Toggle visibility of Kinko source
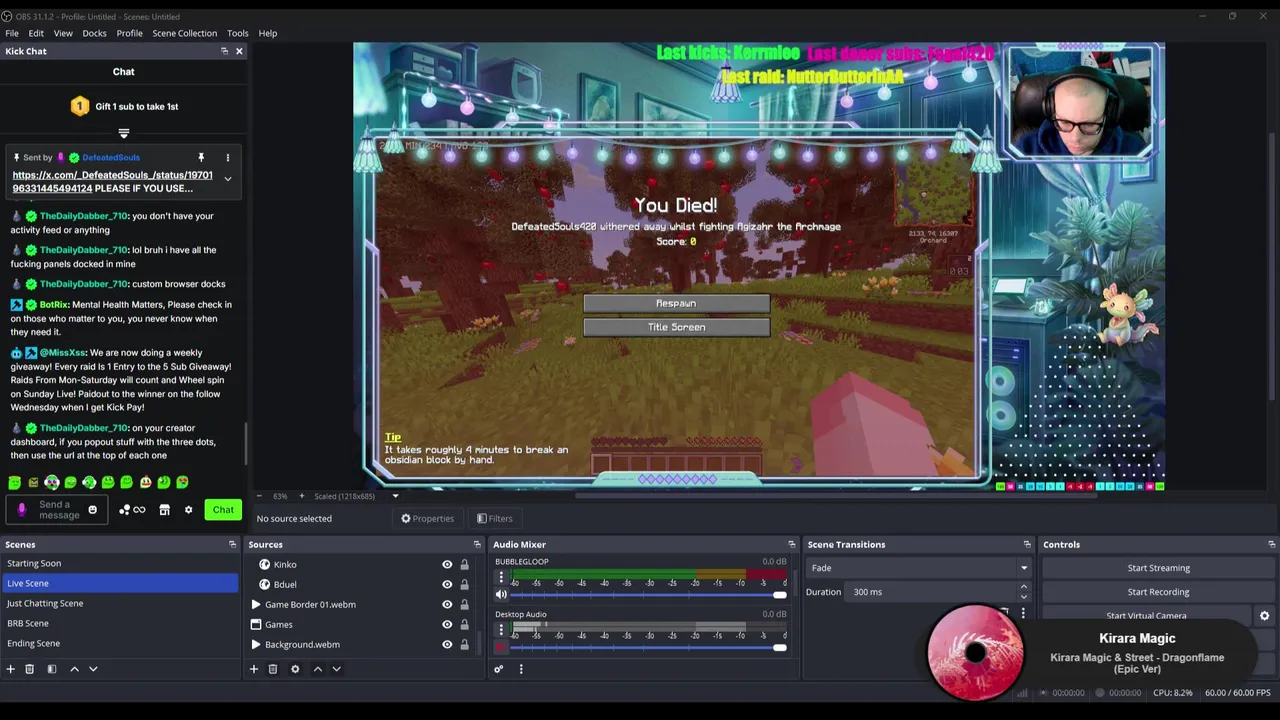The height and width of the screenshot is (720, 1280). [447, 564]
